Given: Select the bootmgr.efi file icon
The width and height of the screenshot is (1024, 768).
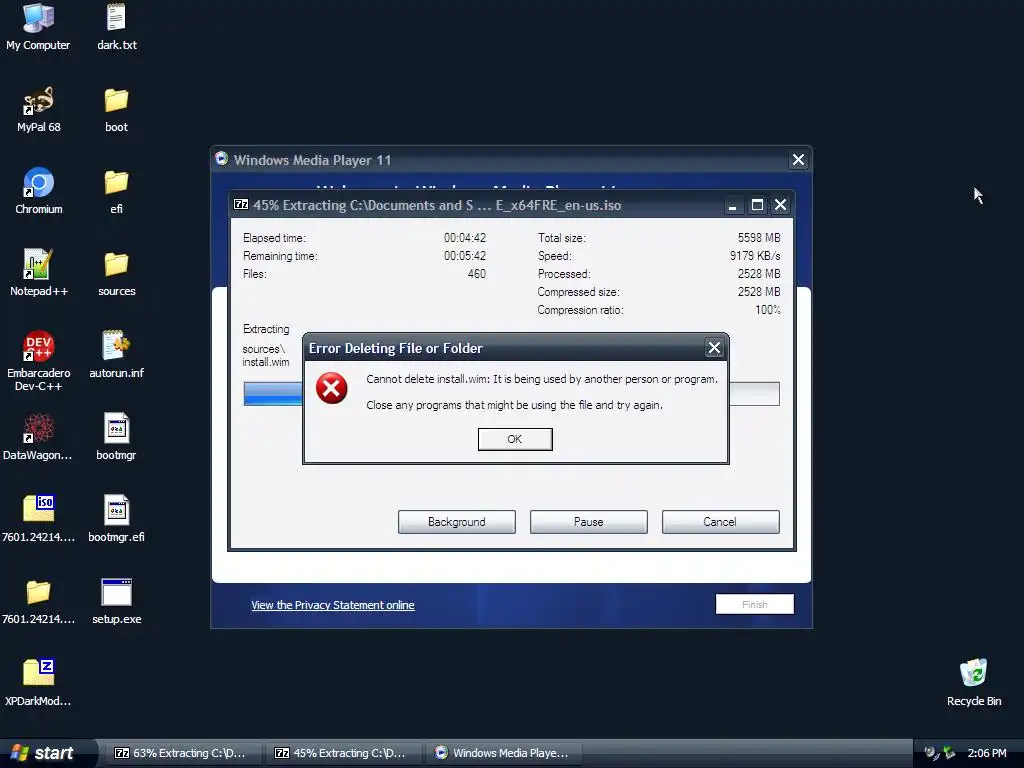Looking at the screenshot, I should 116,519.
